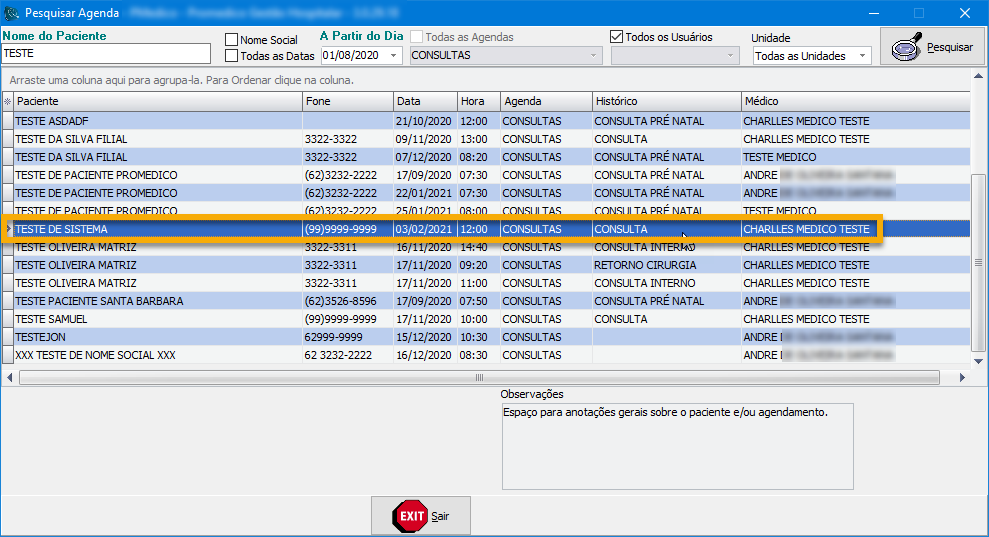This screenshot has height=537, width=989.
Task: Click the magnifying glass Pesquisar icon
Action: 908,47
